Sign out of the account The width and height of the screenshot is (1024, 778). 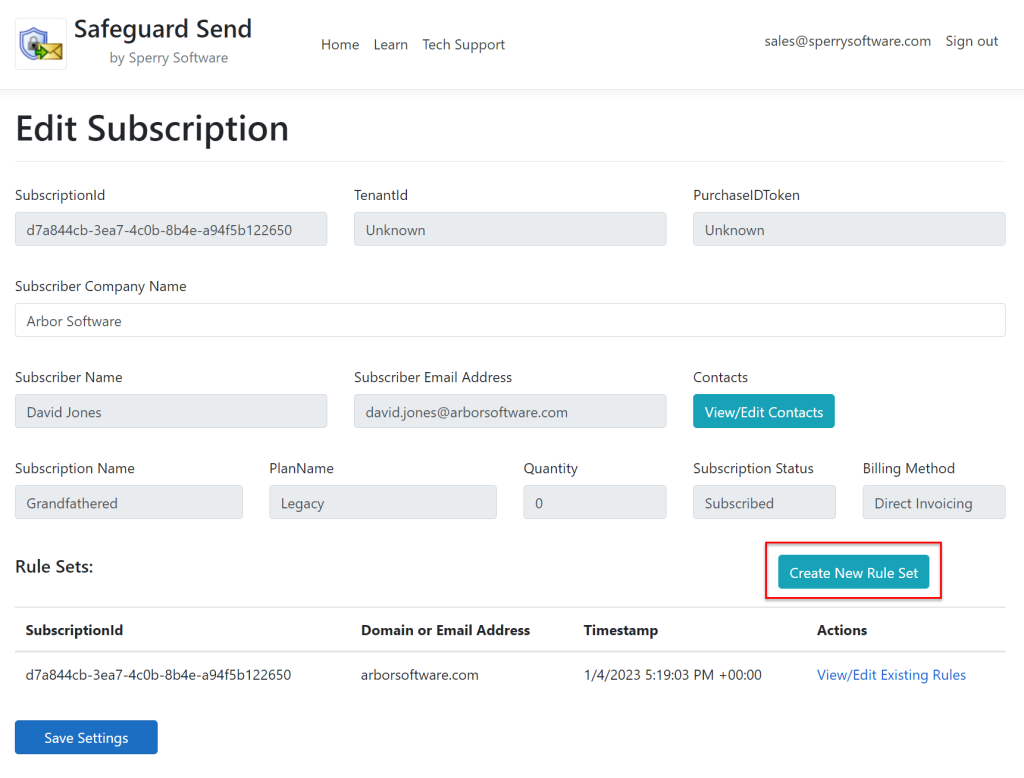click(971, 41)
